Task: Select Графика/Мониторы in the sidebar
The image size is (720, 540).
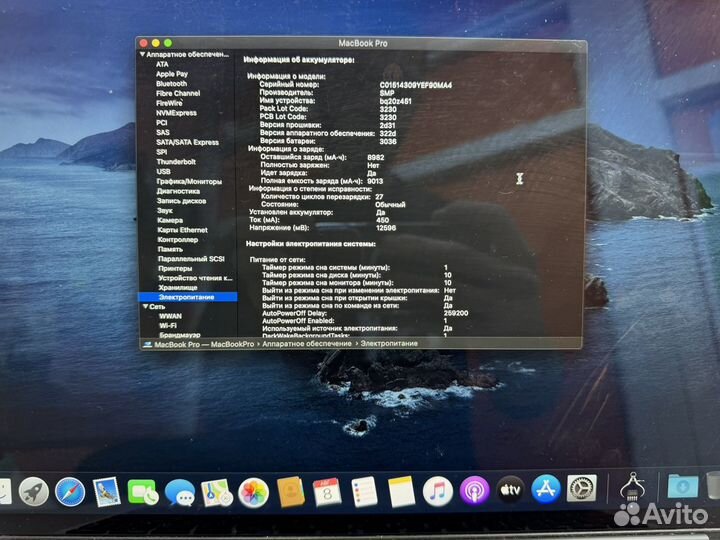Action: (x=189, y=181)
